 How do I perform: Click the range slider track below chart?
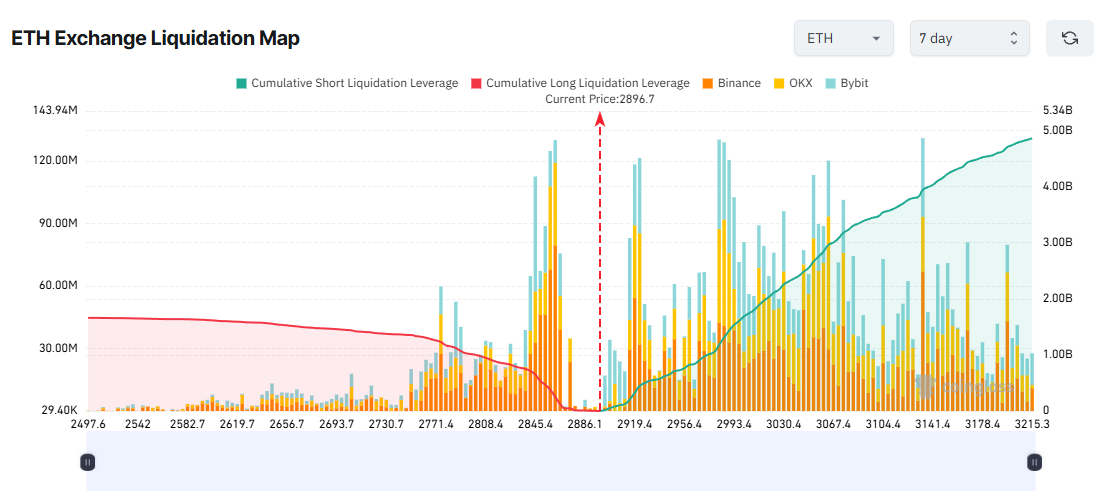click(560, 461)
